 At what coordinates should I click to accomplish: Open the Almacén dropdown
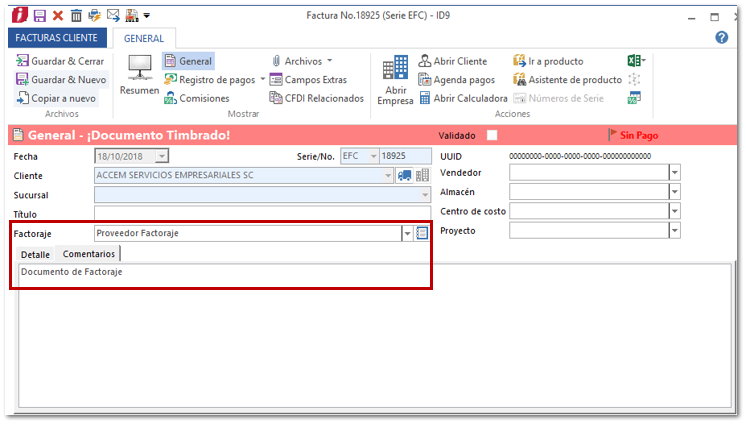[x=674, y=192]
